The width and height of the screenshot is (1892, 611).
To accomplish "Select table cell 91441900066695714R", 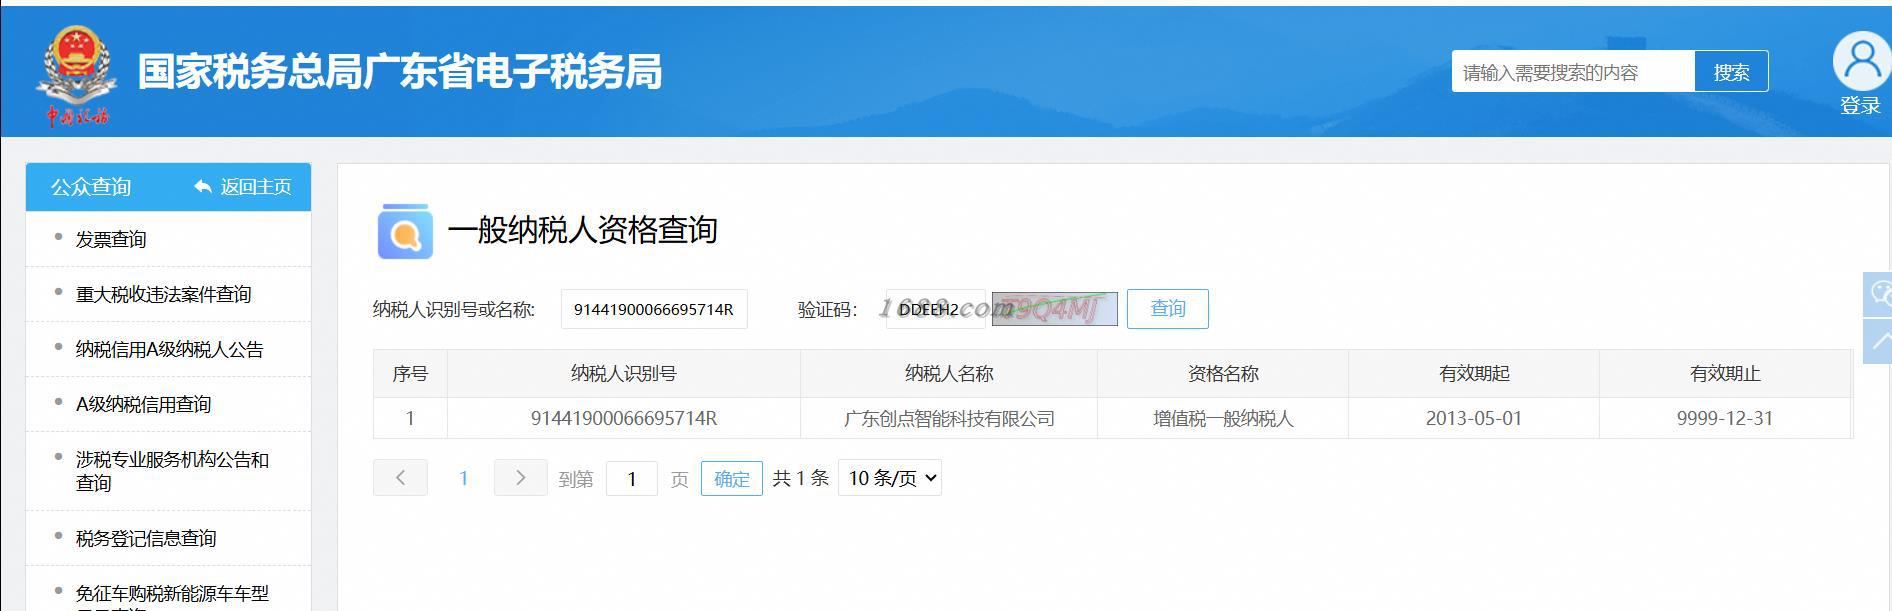I will coord(624,419).
